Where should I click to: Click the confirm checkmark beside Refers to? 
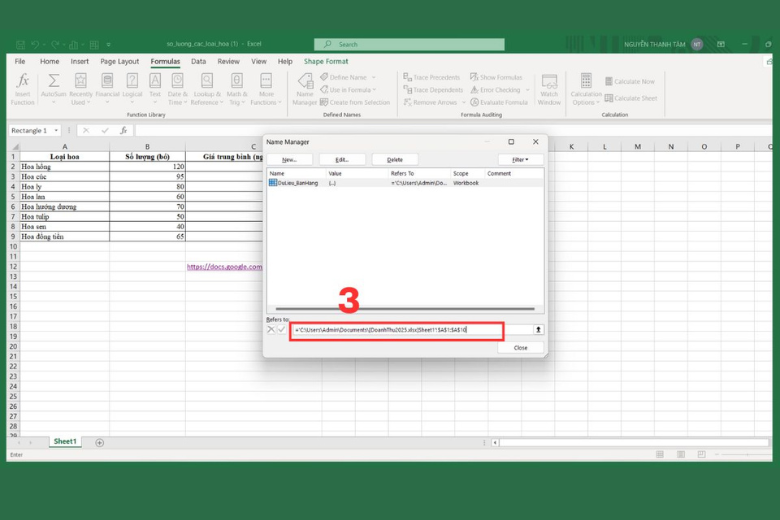click(x=282, y=329)
